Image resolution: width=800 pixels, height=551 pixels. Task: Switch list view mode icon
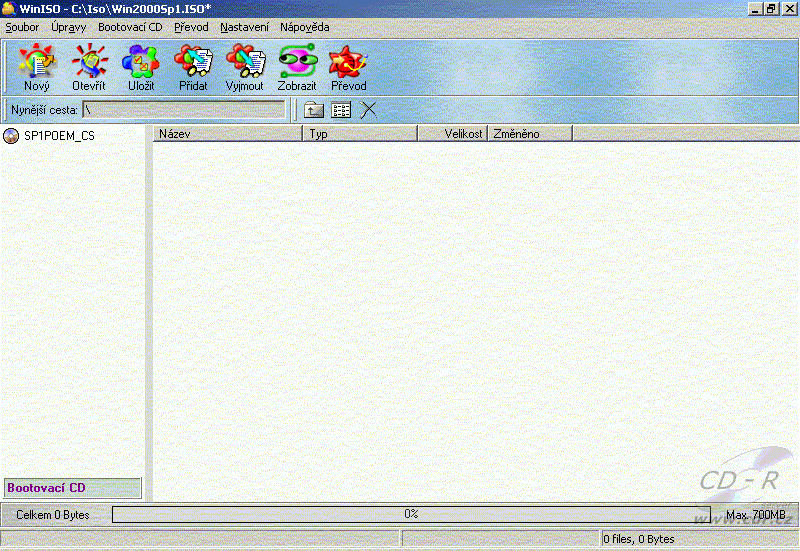pos(341,110)
